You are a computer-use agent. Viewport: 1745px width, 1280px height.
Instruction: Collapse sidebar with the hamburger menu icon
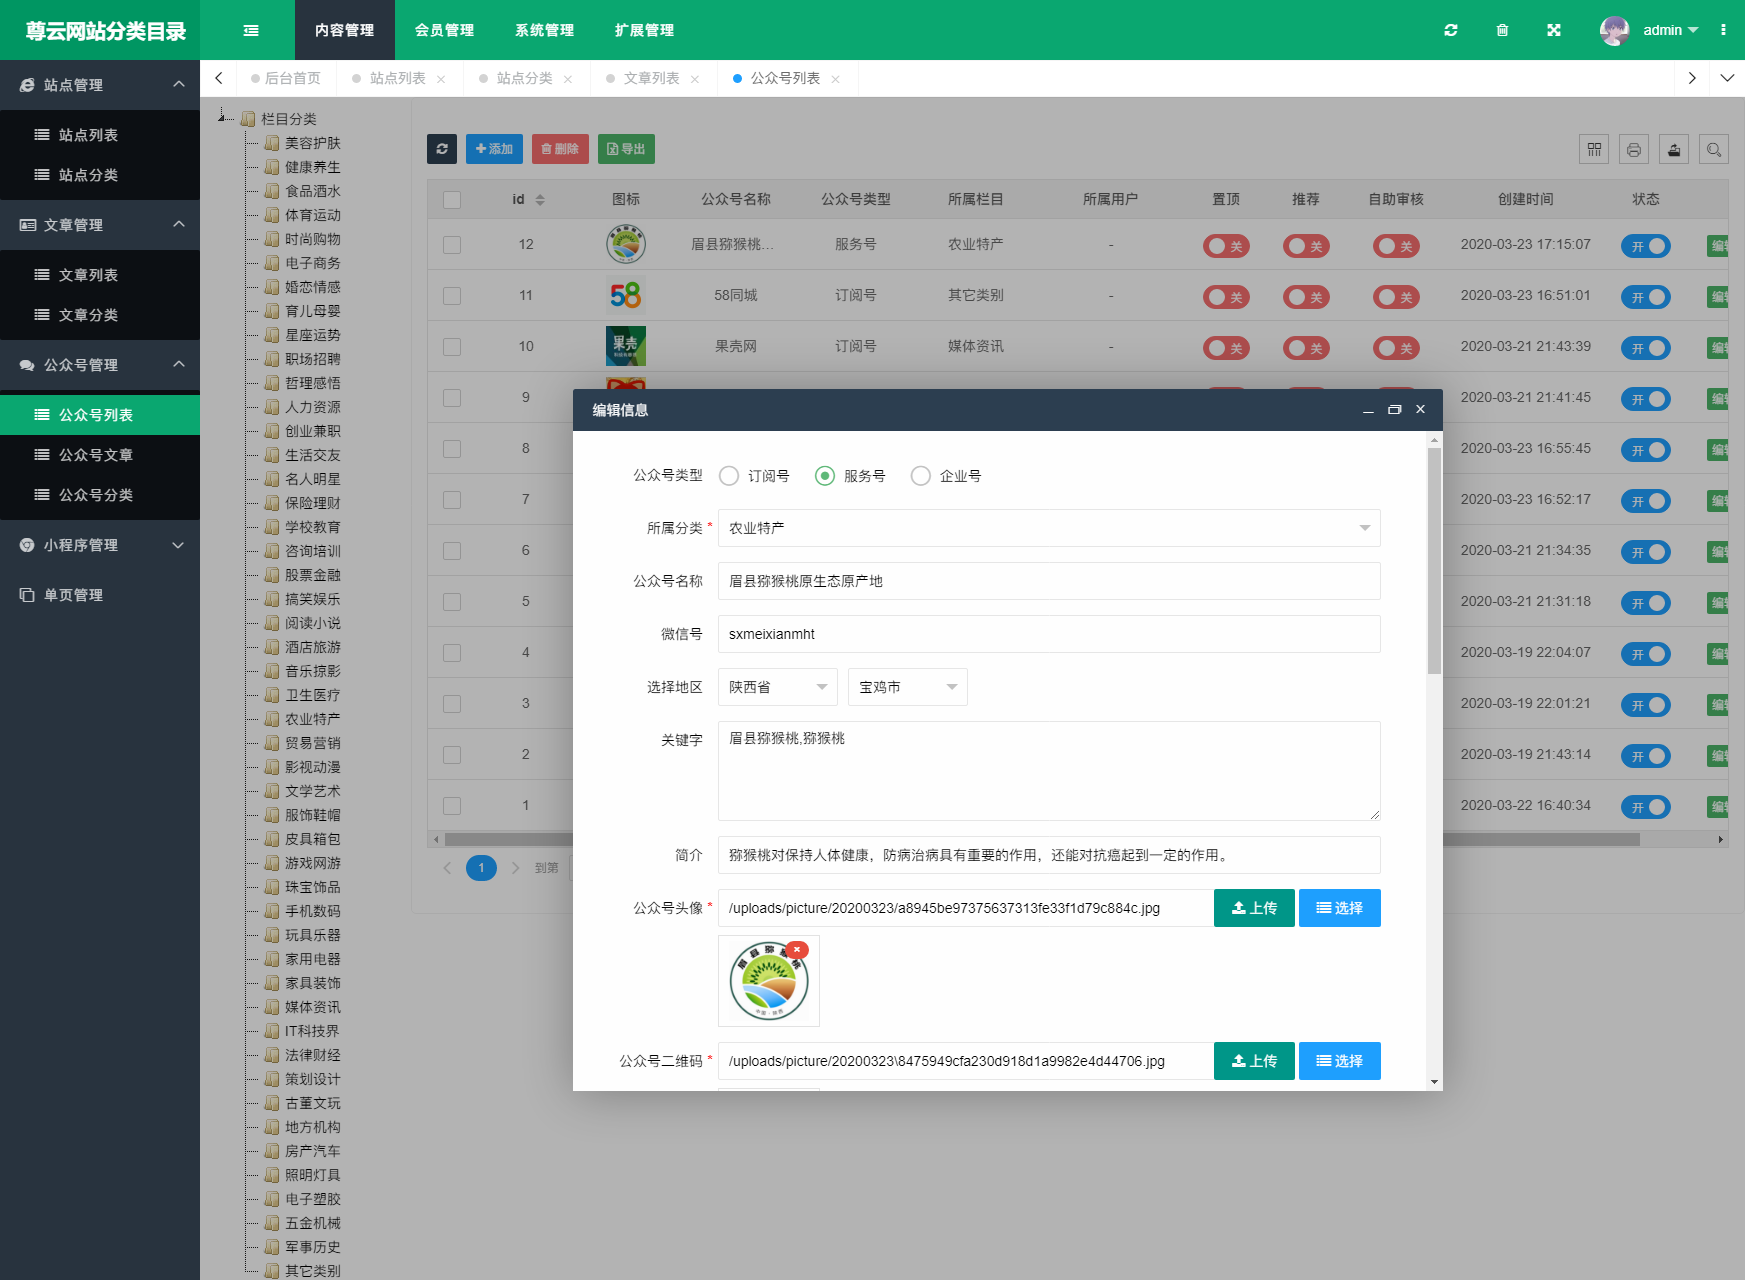pyautogui.click(x=251, y=30)
